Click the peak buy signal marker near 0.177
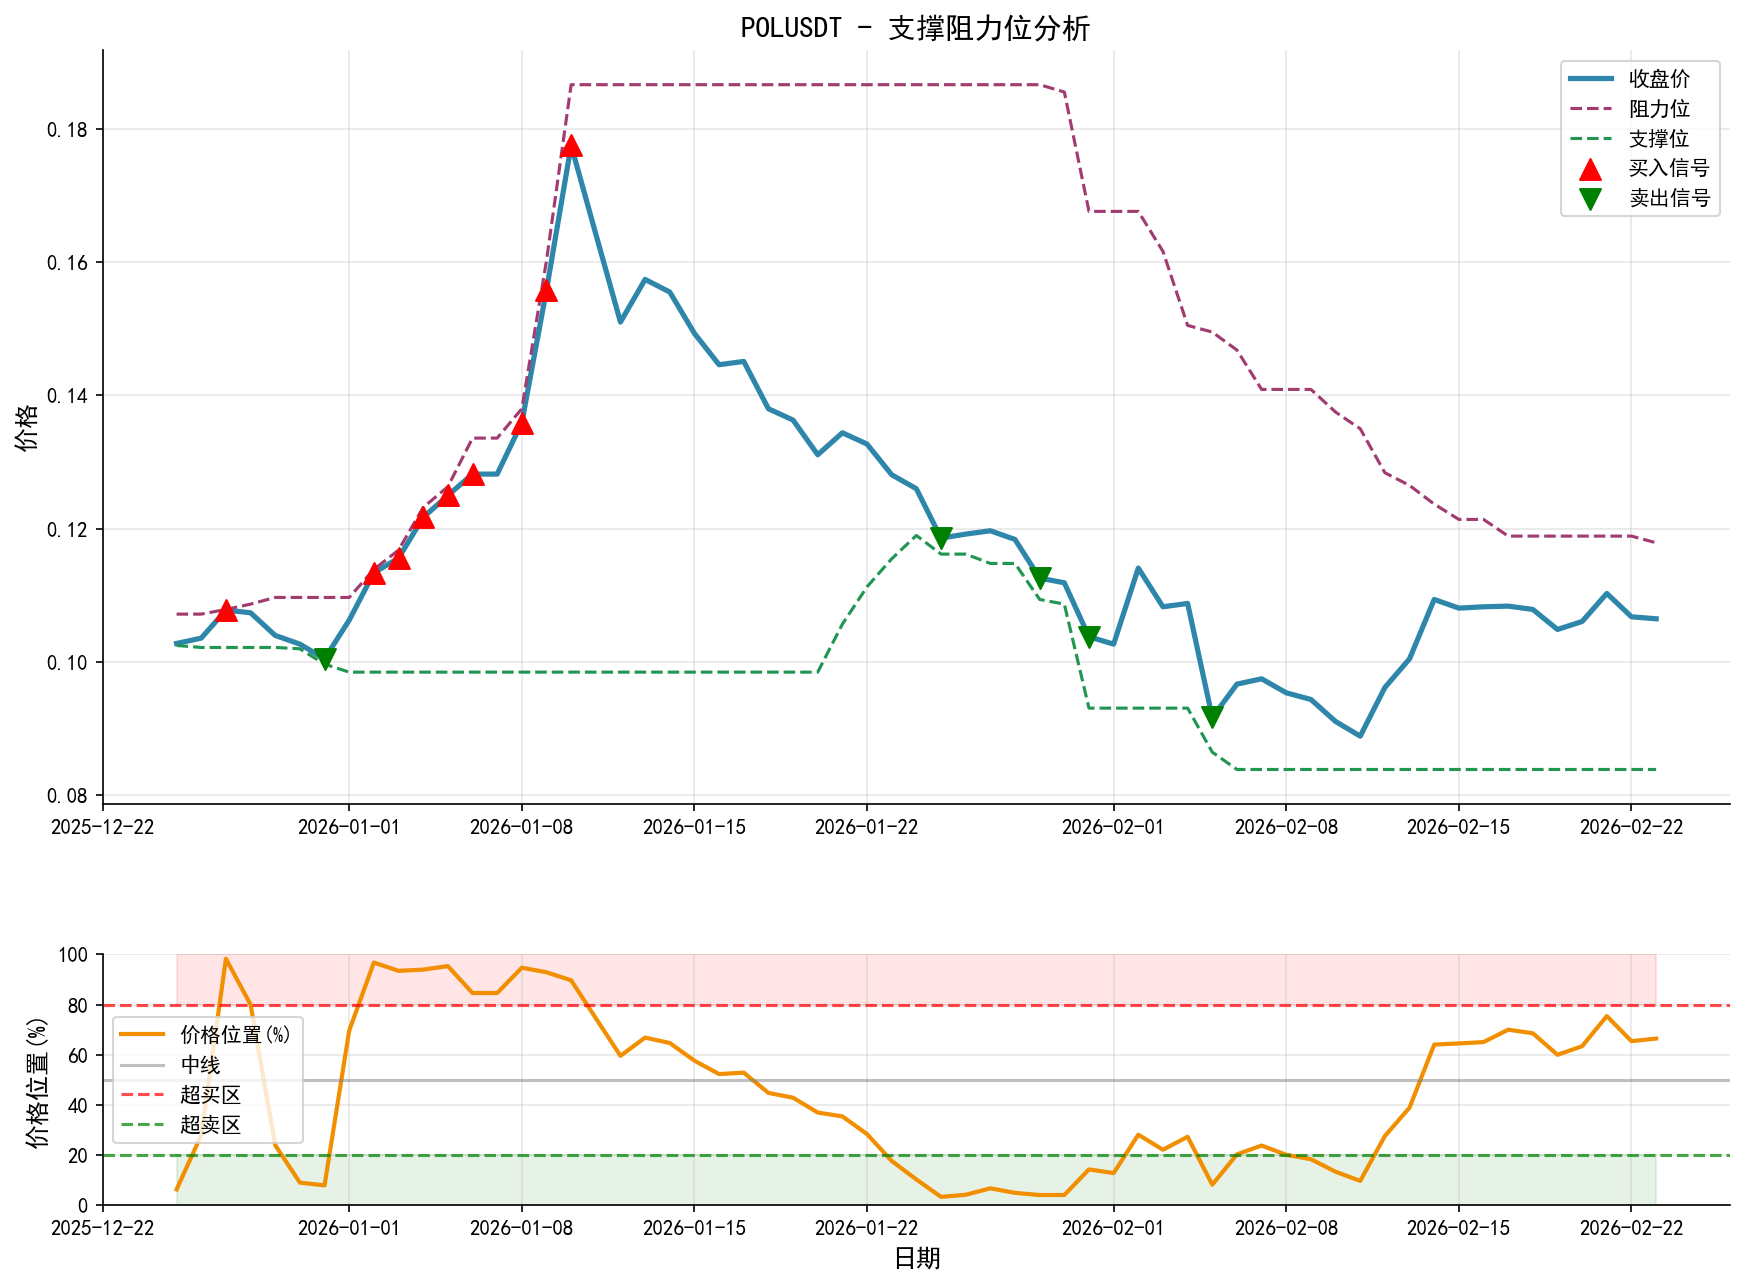The width and height of the screenshot is (1745, 1284). point(571,147)
